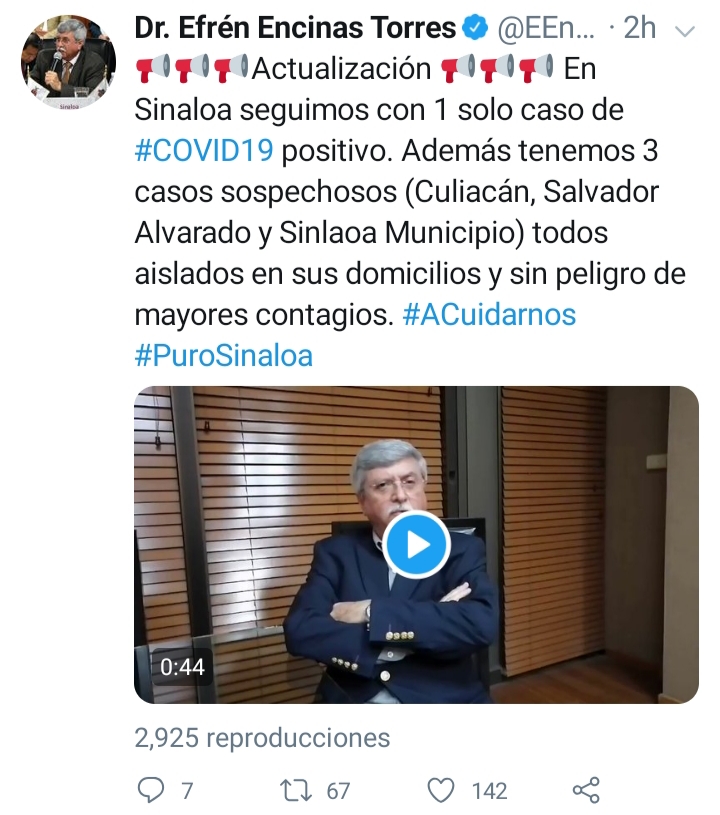The height and width of the screenshot is (815, 720).
Task: Click the 67 retweets count
Action: click(x=338, y=791)
